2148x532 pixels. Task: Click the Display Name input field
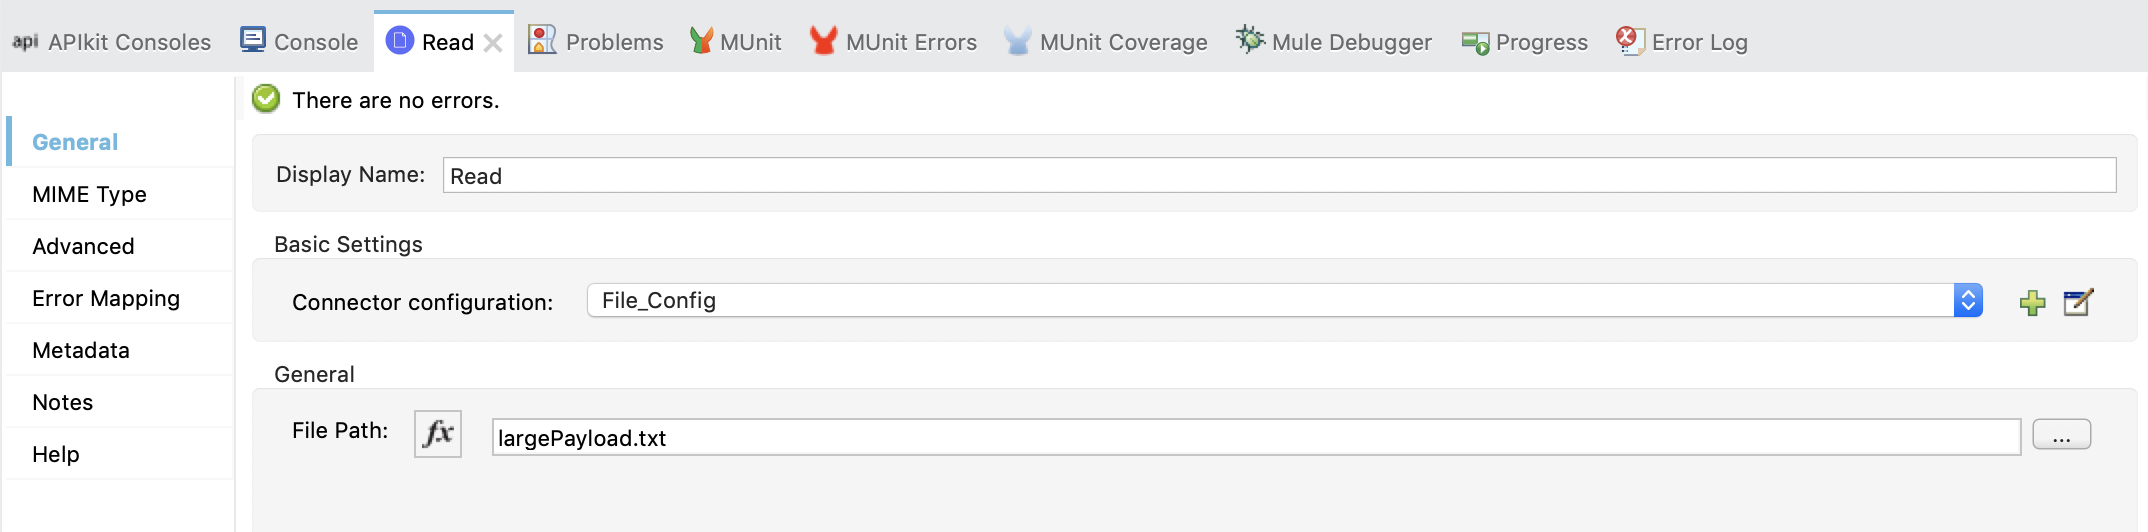click(x=1278, y=176)
